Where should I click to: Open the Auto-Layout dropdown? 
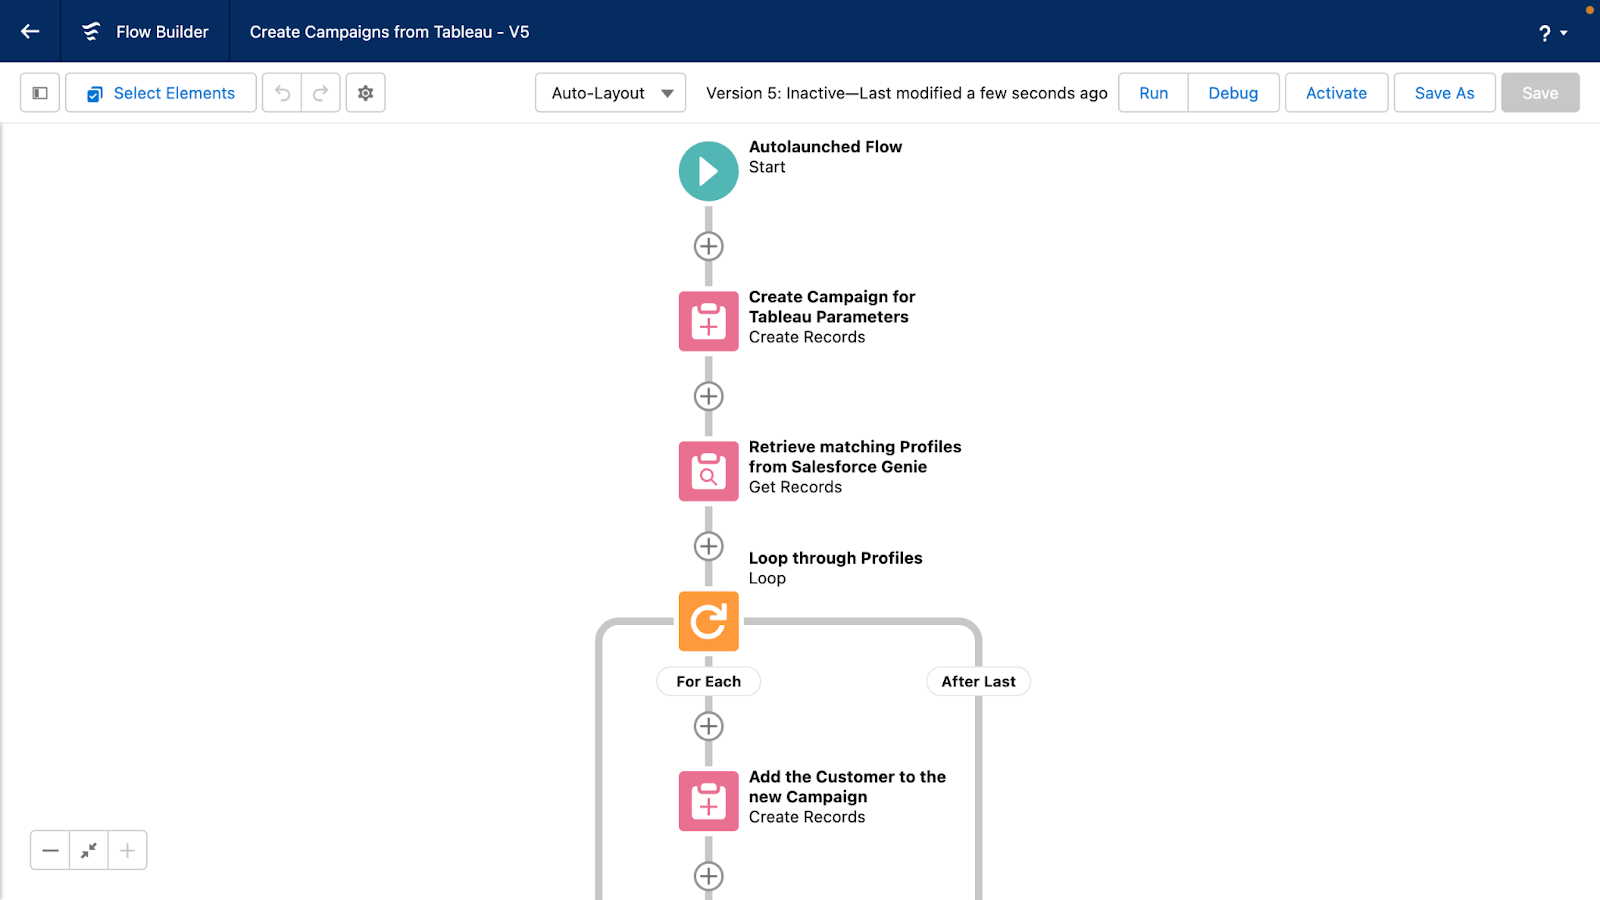click(610, 93)
